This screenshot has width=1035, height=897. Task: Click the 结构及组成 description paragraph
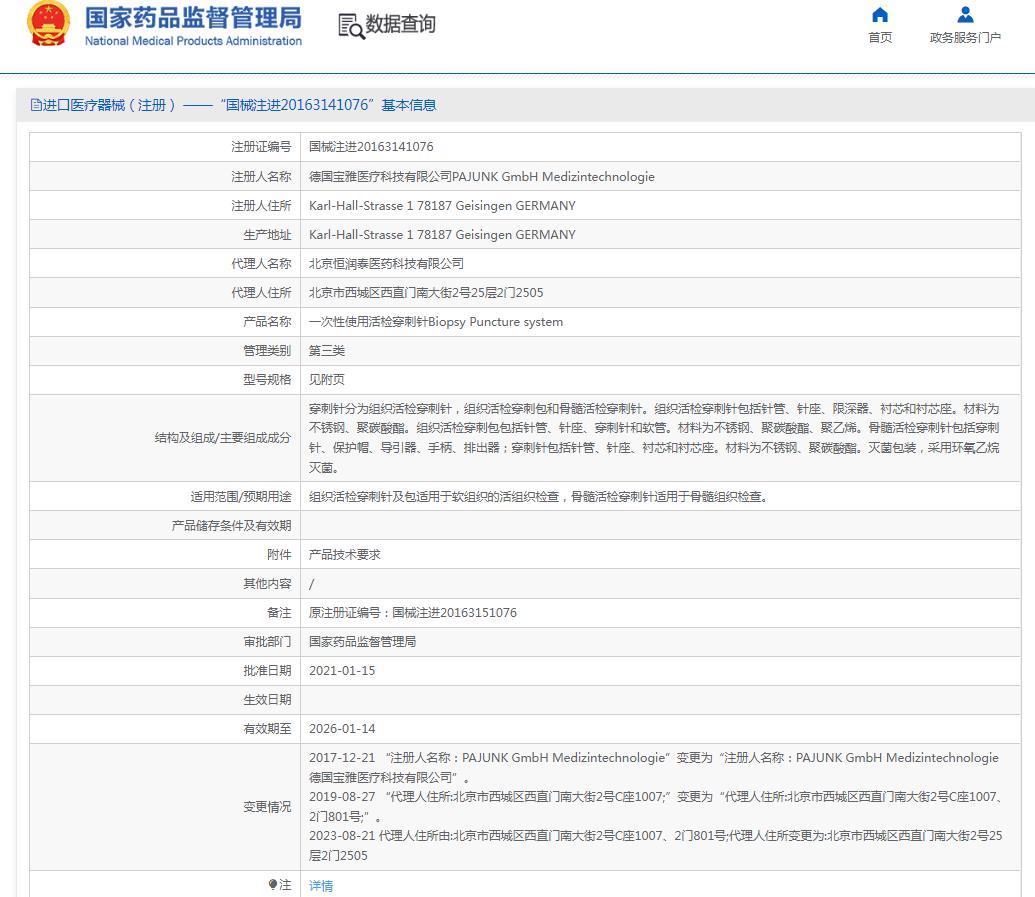654,438
